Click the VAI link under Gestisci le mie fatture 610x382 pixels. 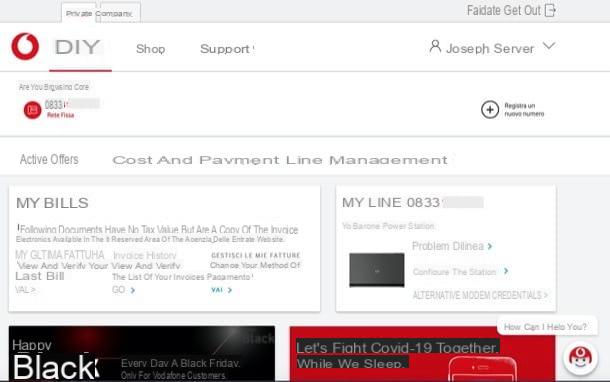pyautogui.click(x=221, y=290)
